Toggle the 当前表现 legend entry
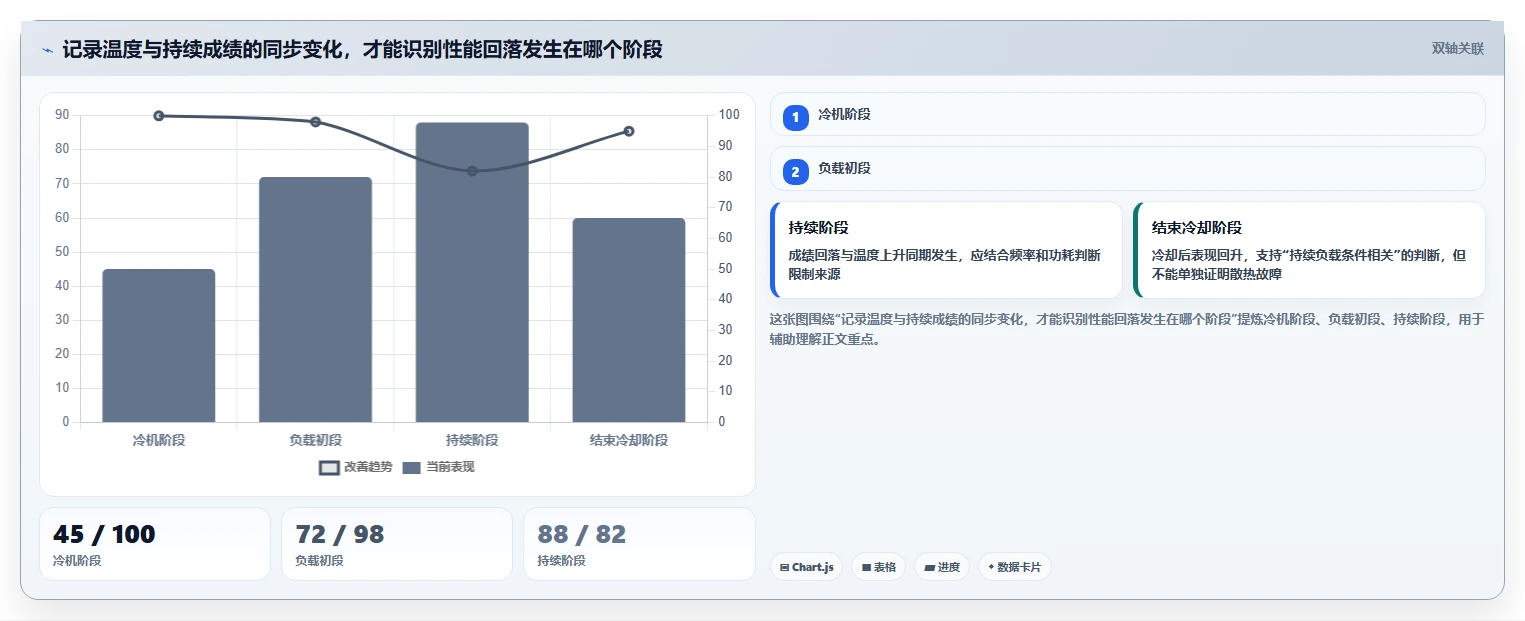The image size is (1525, 621). pyautogui.click(x=438, y=467)
